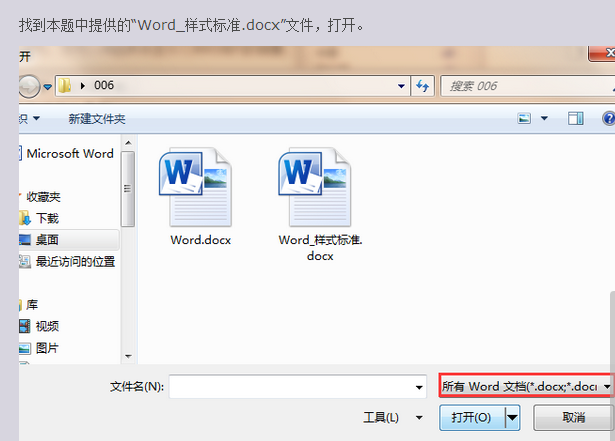615x441 pixels.
Task: Open the Word.docx file thumbnail
Action: click(195, 187)
